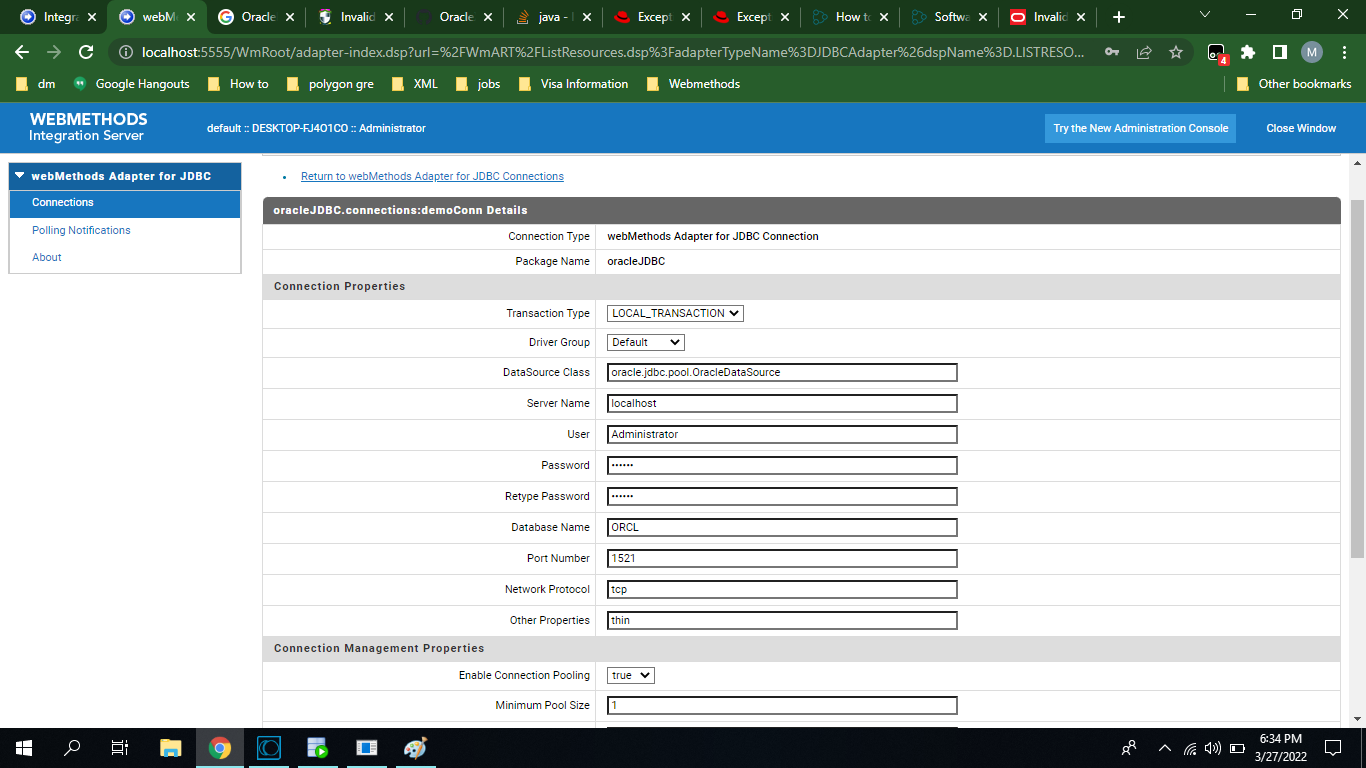Image resolution: width=1366 pixels, height=768 pixels.
Task: Open the tab search chevron
Action: tap(1204, 15)
